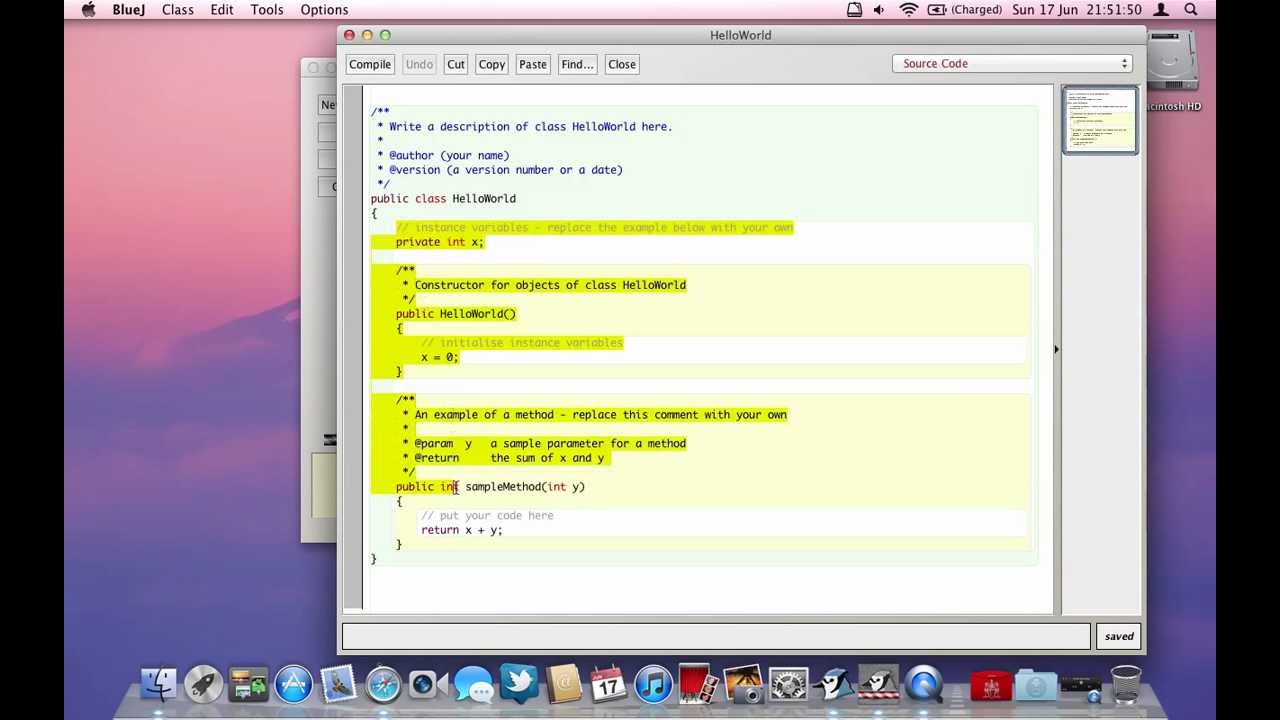The image size is (1280, 720).
Task: Open the BlueJ application menu
Action: 128,10
